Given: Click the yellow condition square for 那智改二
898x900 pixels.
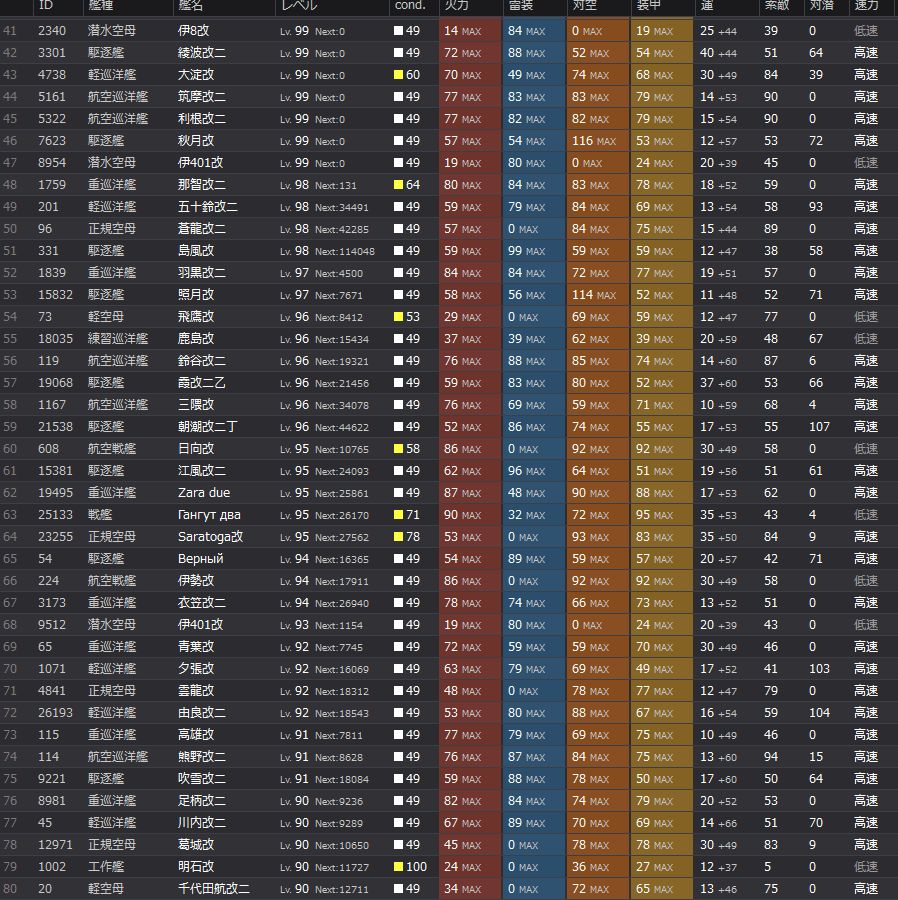Looking at the screenshot, I should 398,185.
